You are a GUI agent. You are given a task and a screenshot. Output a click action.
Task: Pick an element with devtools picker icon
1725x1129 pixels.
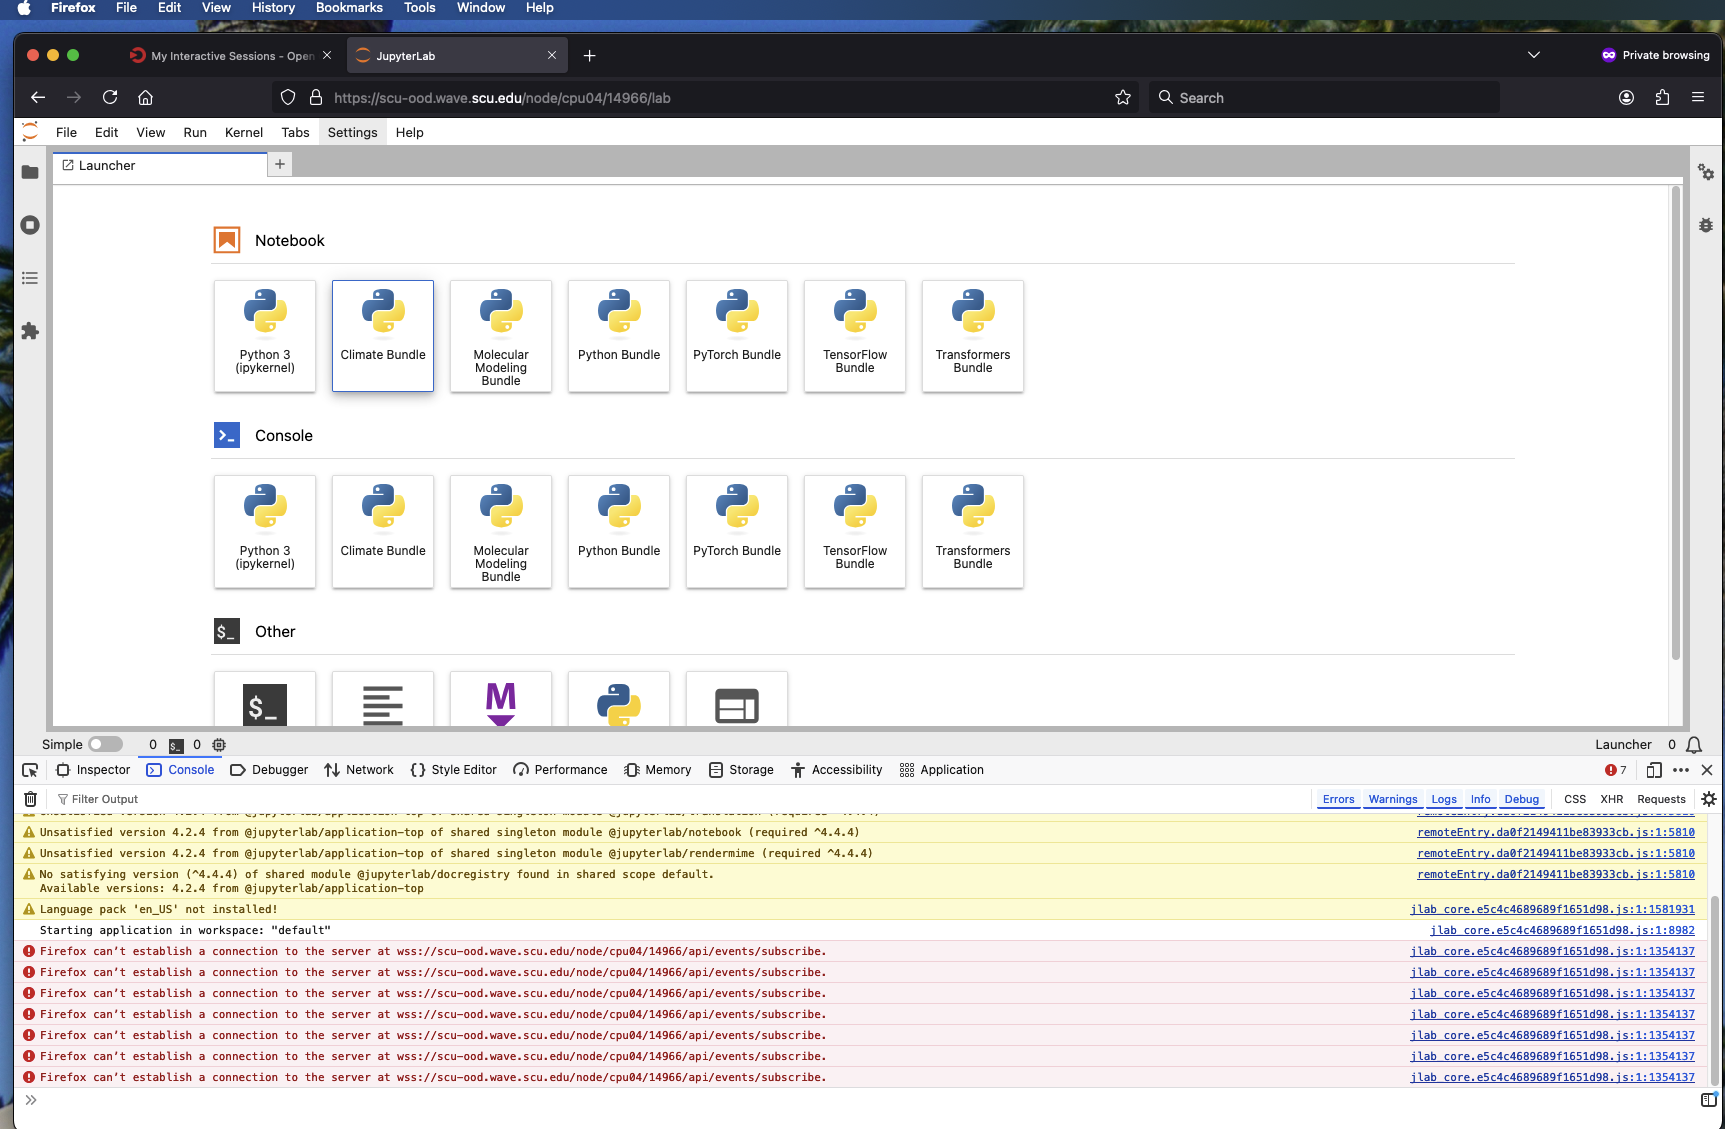click(x=30, y=770)
